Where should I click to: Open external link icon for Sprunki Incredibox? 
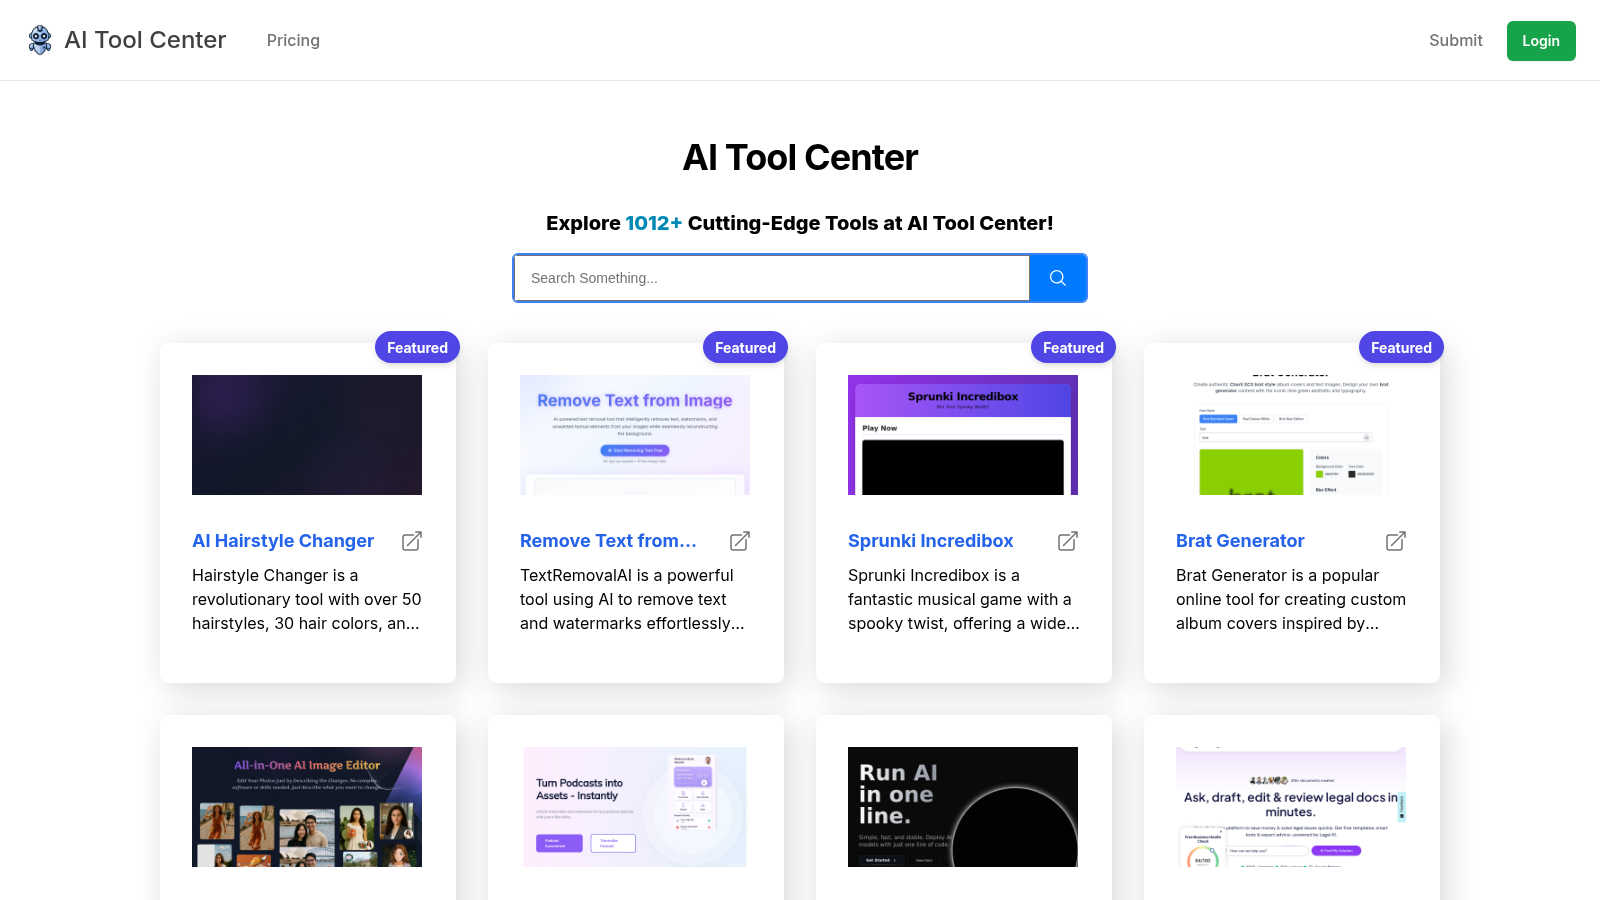(x=1068, y=541)
